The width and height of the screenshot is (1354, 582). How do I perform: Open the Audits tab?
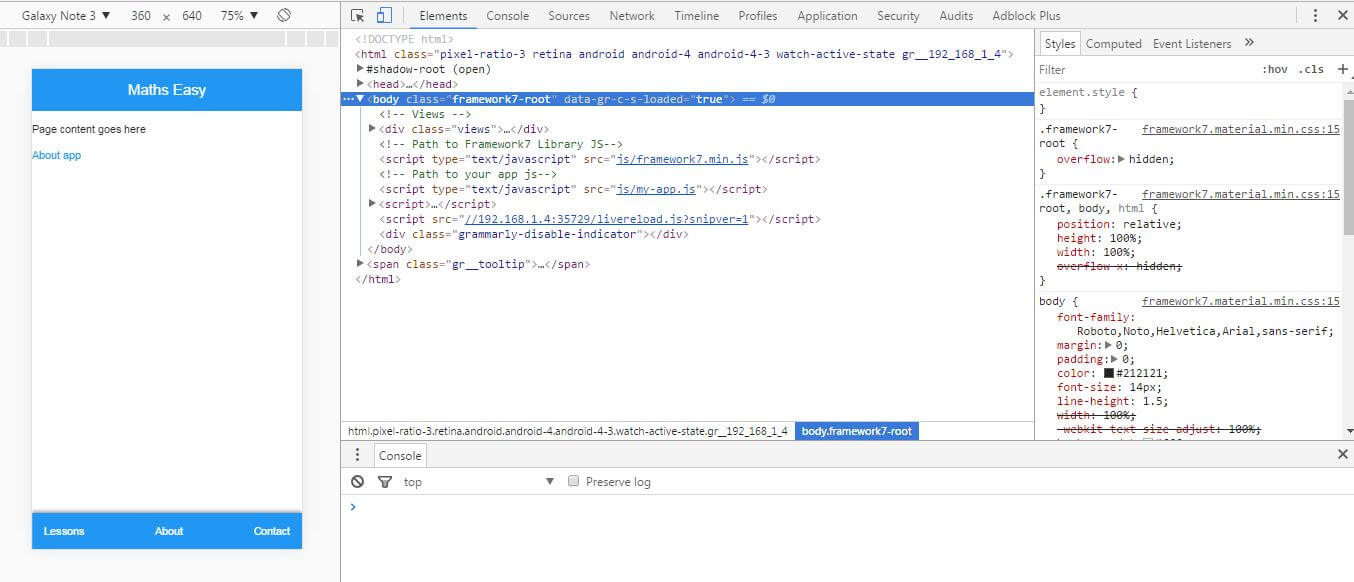pyautogui.click(x=956, y=16)
